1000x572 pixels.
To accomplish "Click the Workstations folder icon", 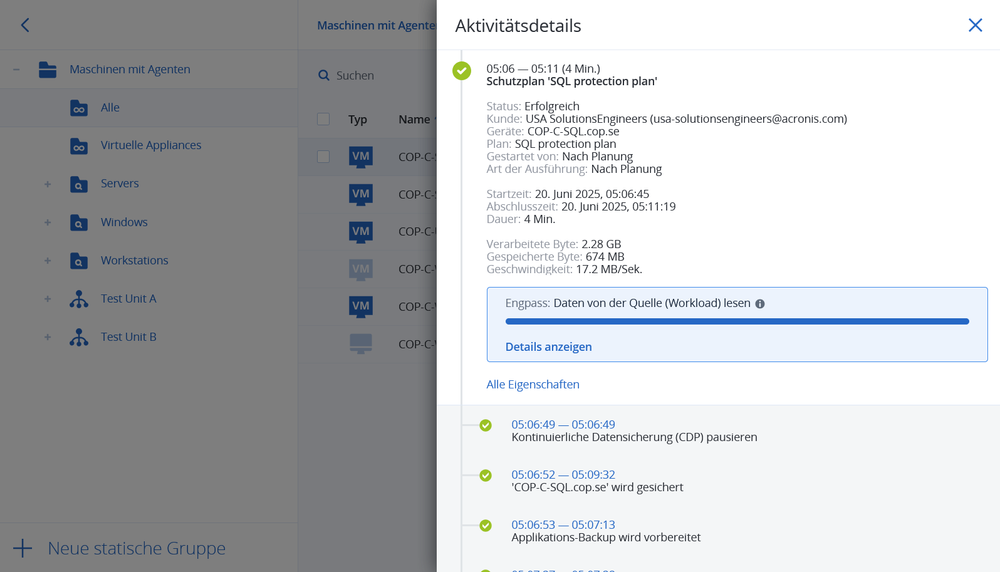I will 79,261.
